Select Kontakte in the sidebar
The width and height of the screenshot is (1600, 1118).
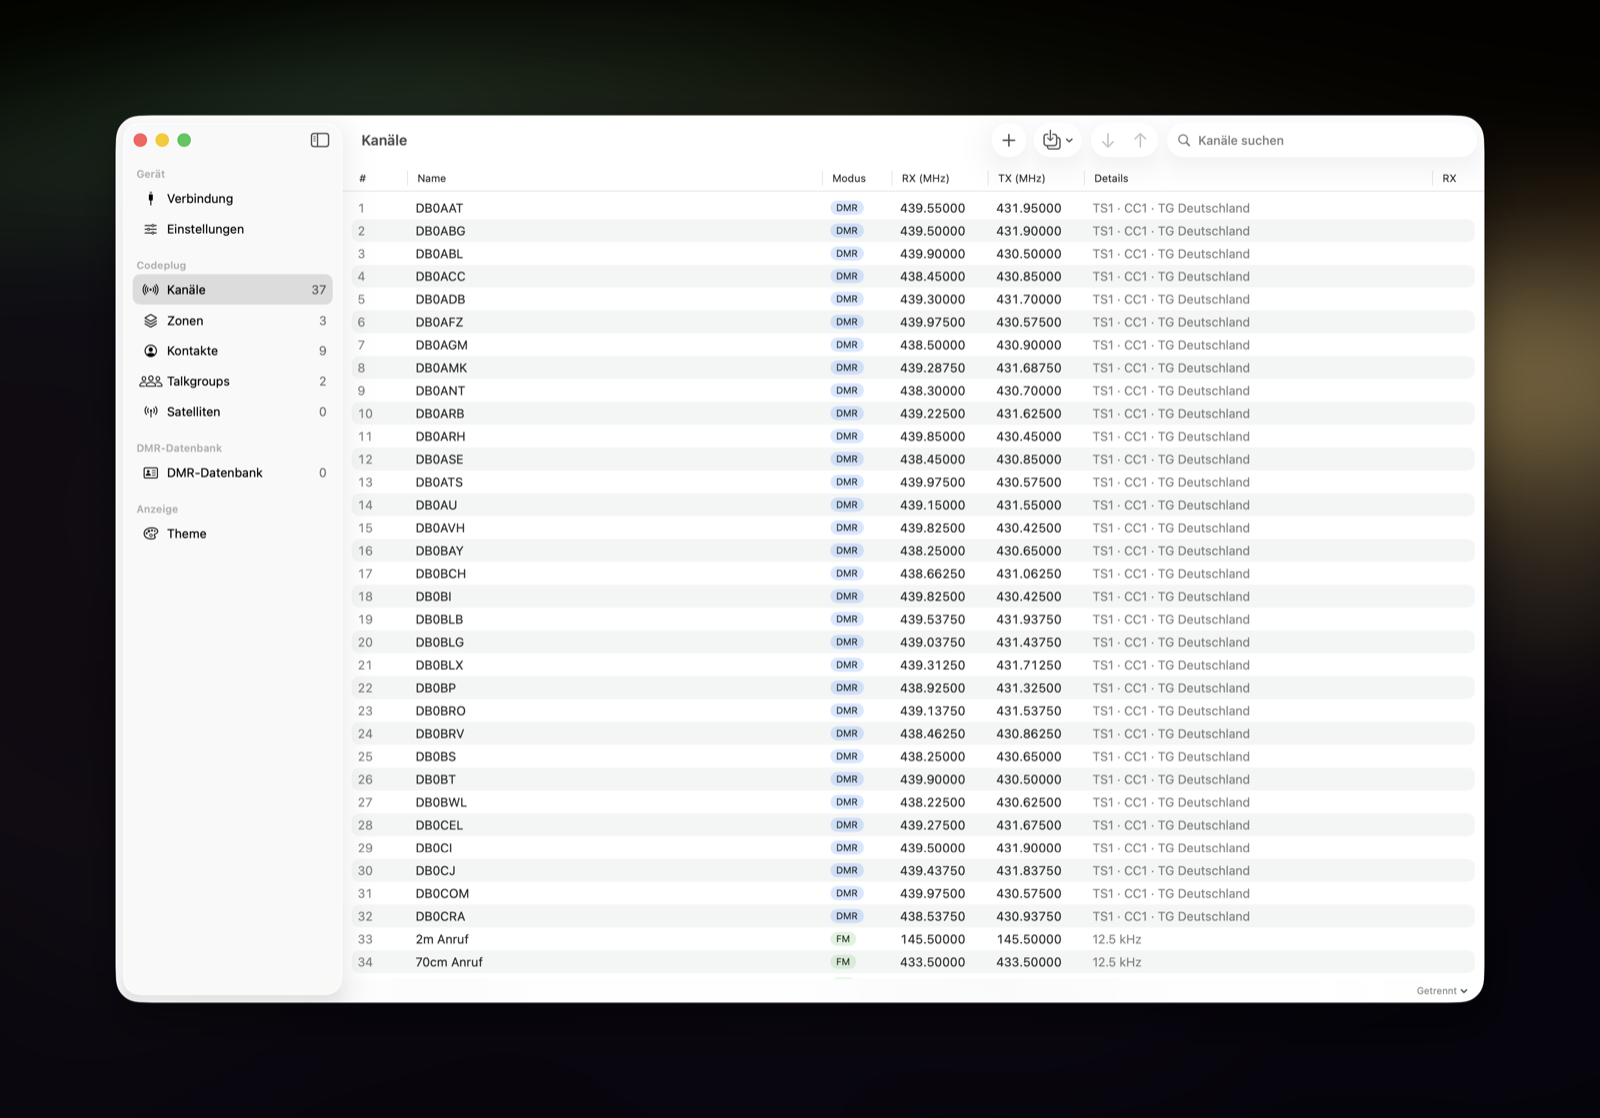[232, 351]
